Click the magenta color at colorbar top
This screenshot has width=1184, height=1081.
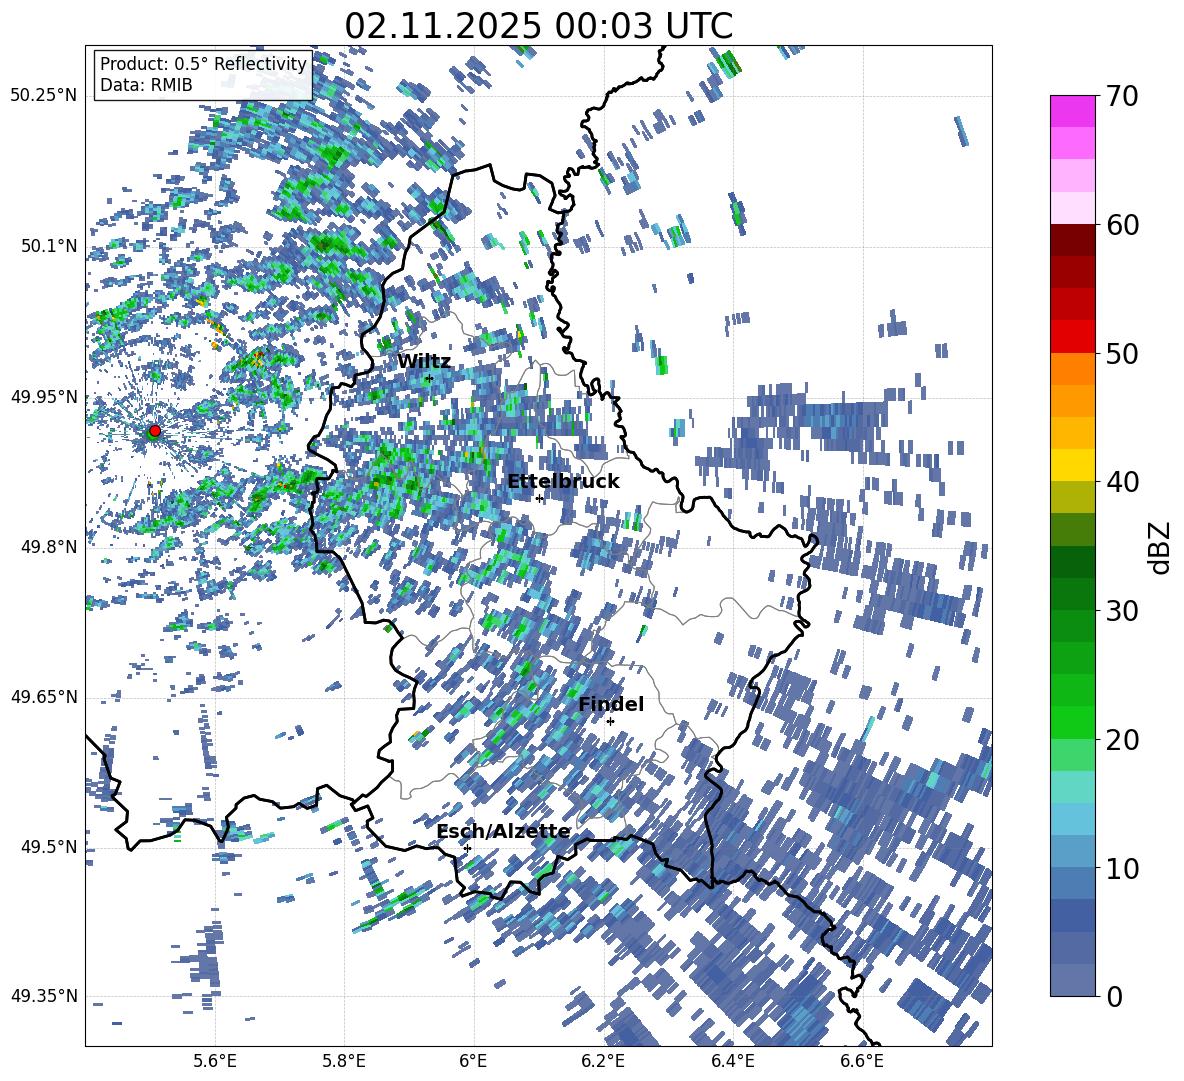click(1073, 111)
